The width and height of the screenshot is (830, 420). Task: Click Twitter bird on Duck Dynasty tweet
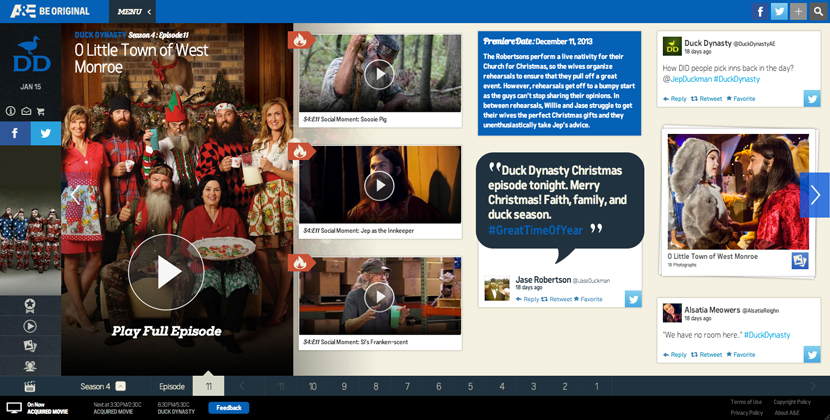point(811,99)
